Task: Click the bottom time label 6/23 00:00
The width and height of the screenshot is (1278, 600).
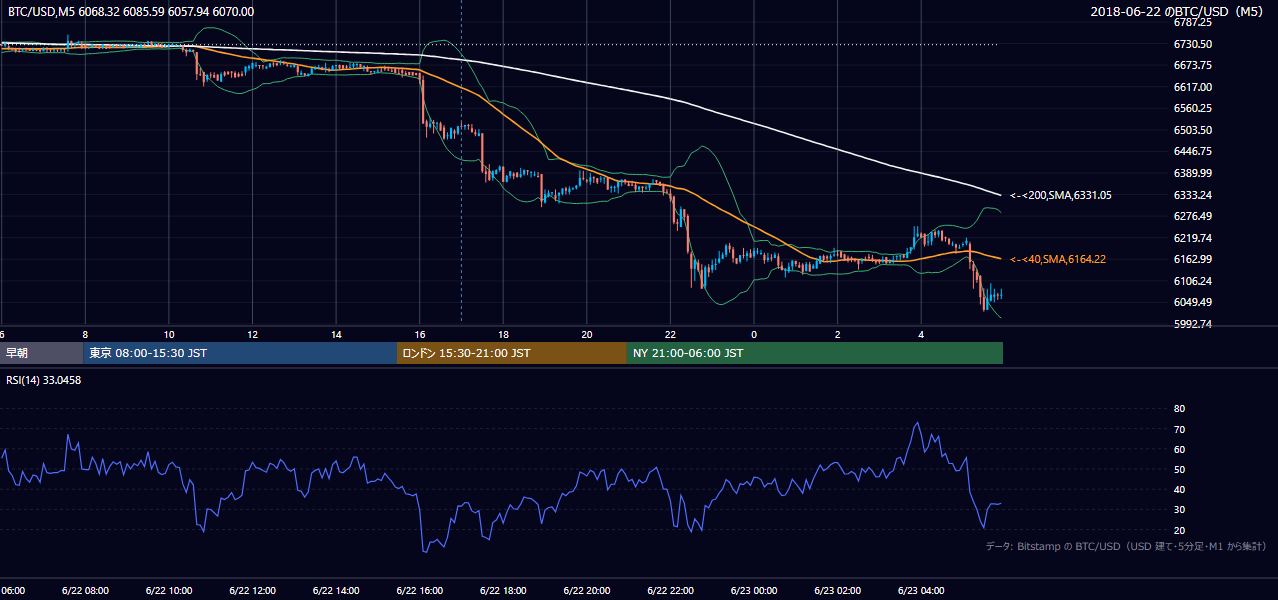Action: coord(754,591)
